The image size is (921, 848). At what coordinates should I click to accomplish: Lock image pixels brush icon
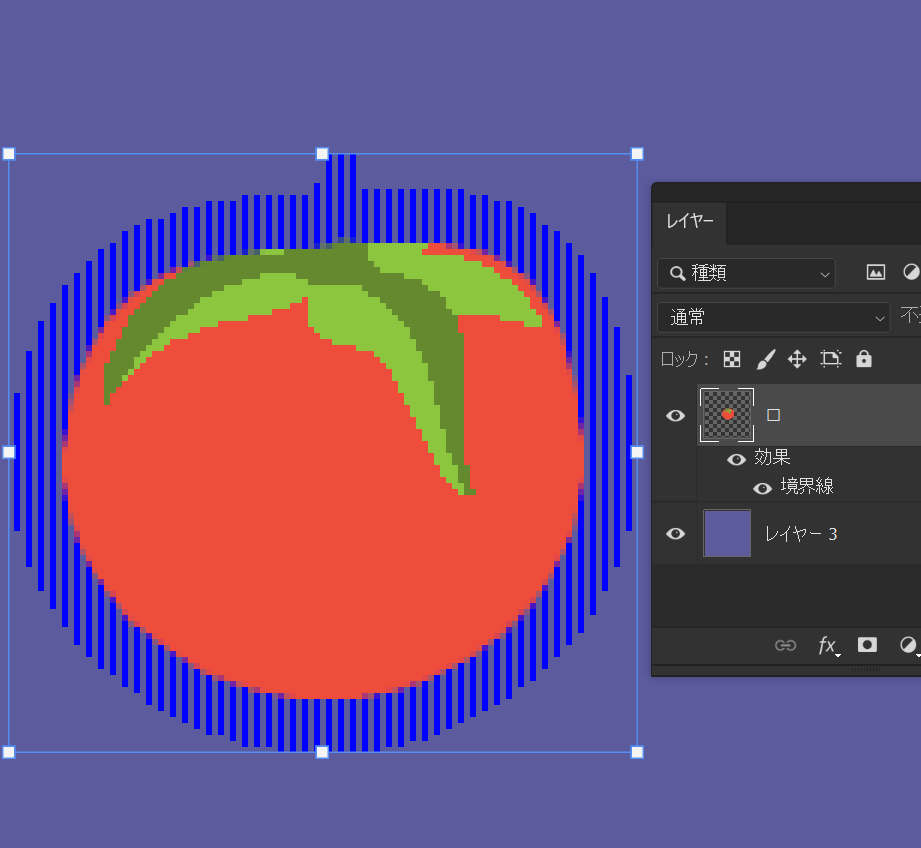(x=765, y=359)
